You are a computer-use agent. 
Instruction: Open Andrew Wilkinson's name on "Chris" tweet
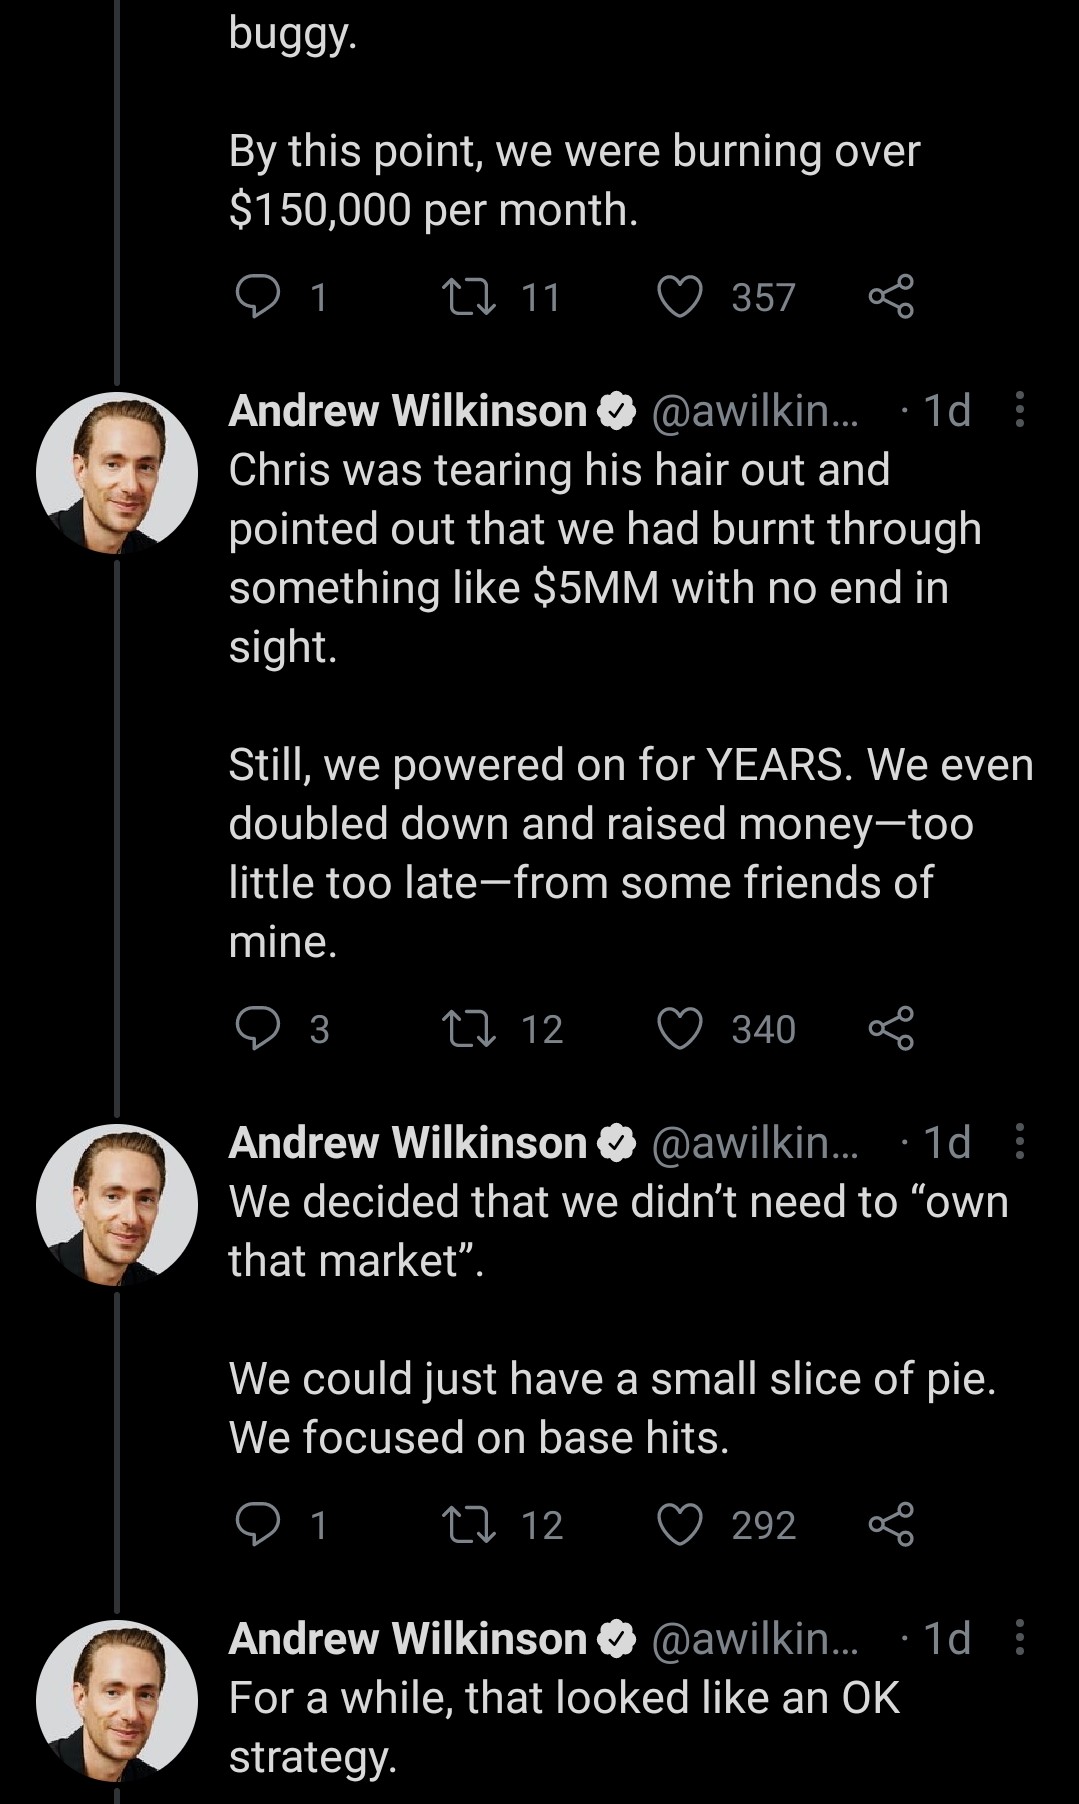(408, 411)
